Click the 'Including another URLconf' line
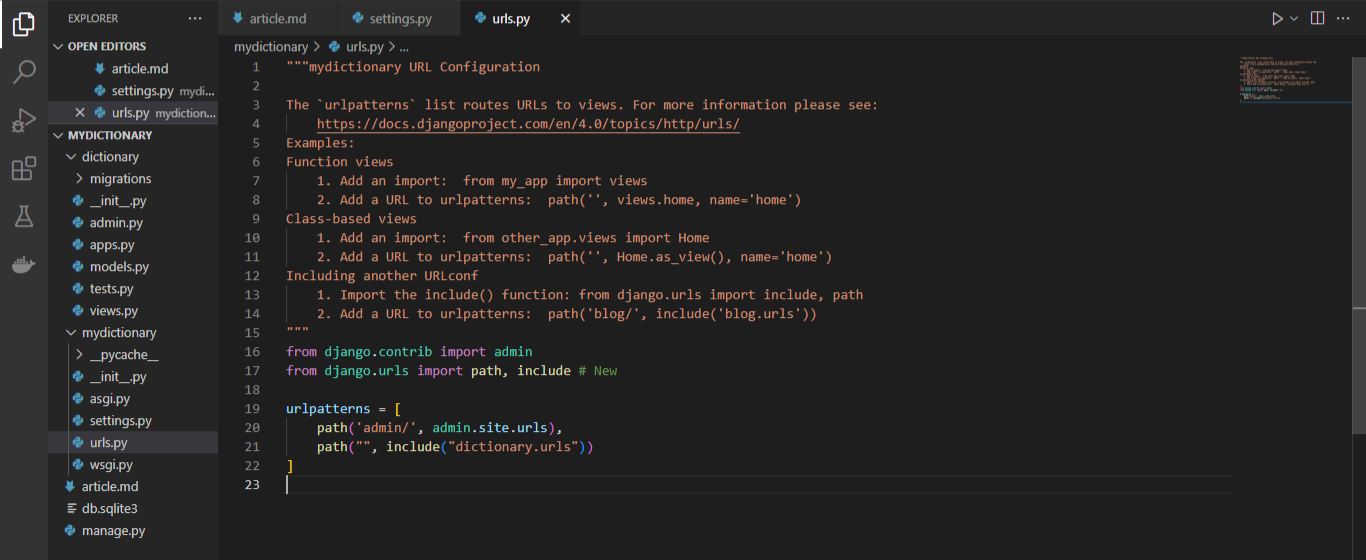The image size is (1366, 560). click(382, 276)
